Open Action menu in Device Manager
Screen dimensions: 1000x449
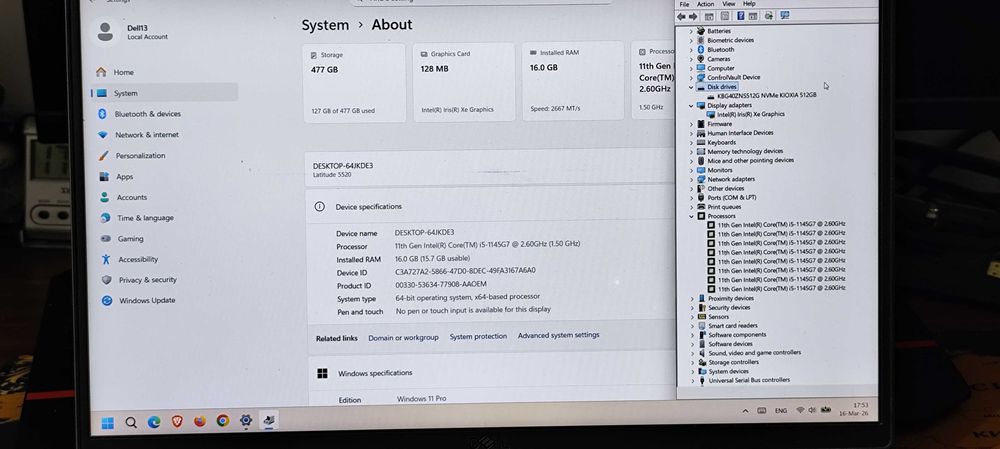tap(705, 4)
